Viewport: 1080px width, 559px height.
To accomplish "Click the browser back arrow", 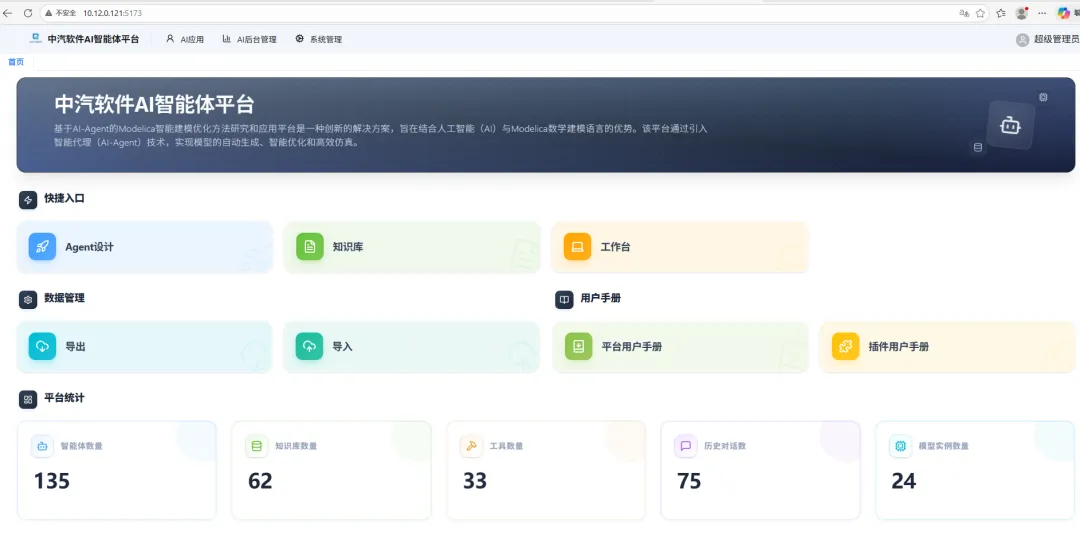I will click(8, 13).
